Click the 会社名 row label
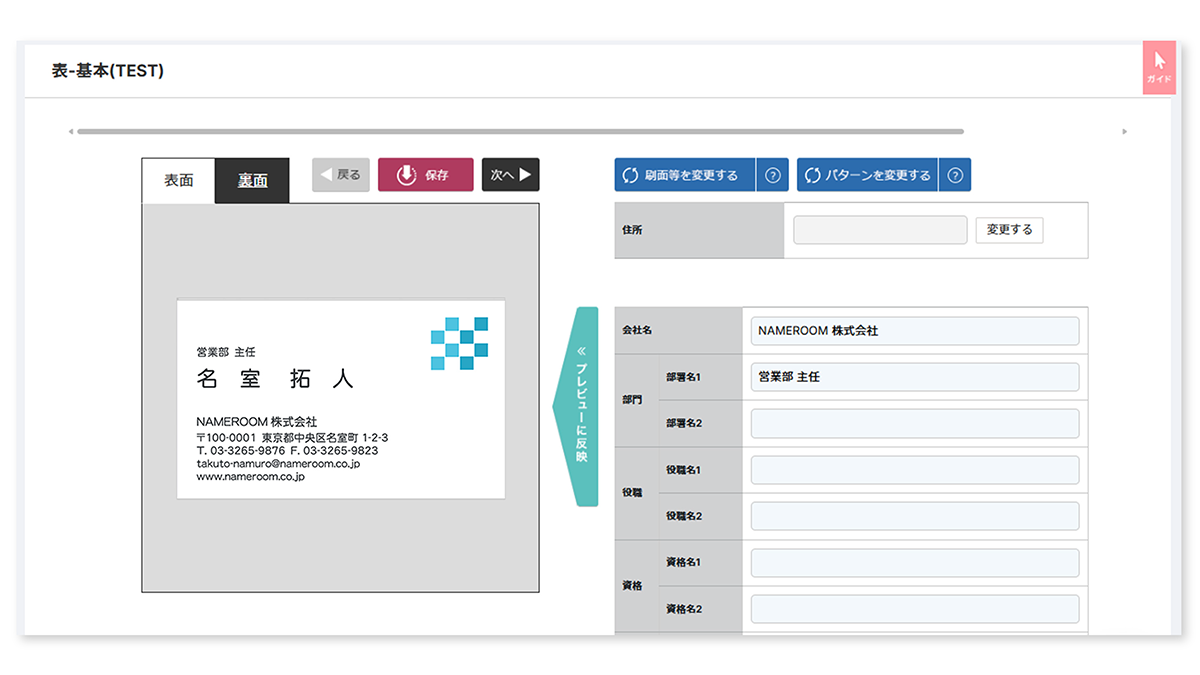The height and width of the screenshot is (675, 1200). pos(637,330)
